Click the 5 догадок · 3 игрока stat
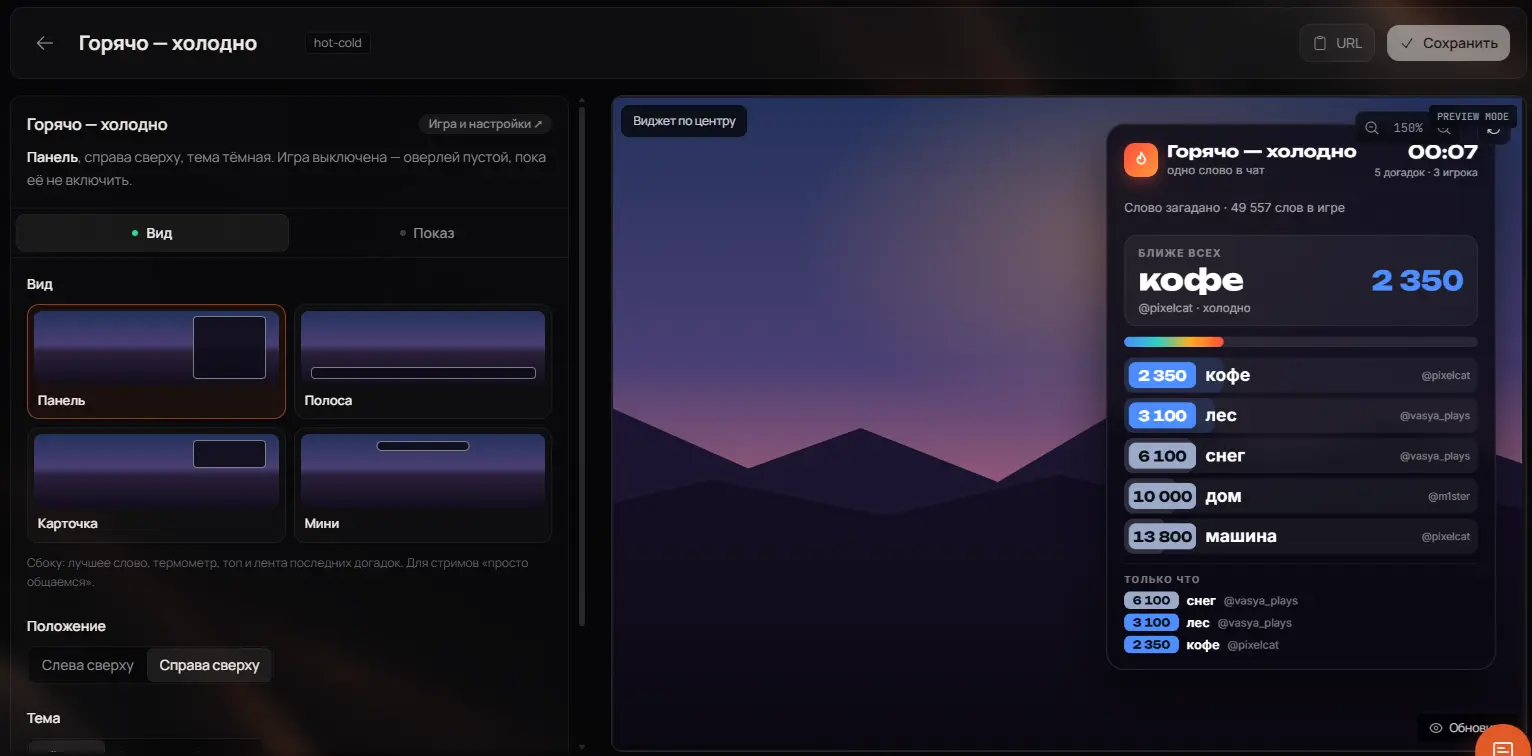The width and height of the screenshot is (1532, 756). click(x=1426, y=173)
